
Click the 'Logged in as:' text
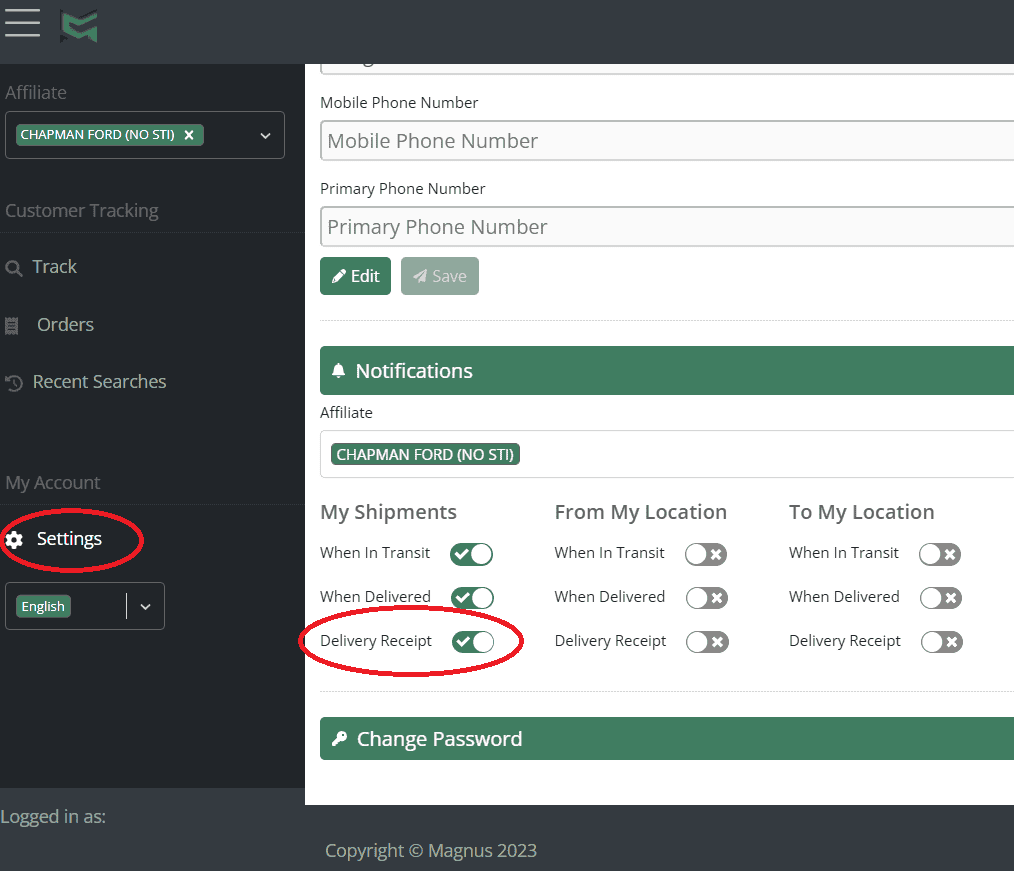[53, 817]
